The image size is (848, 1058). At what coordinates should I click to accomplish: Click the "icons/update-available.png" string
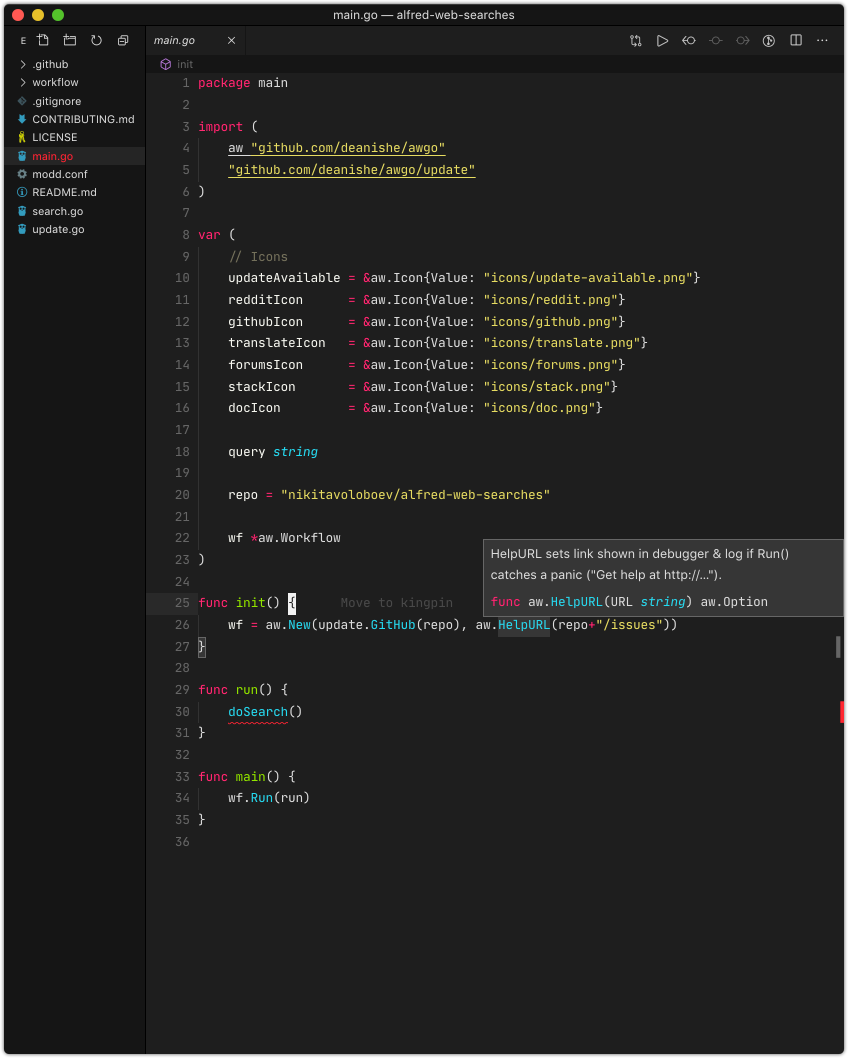pos(588,278)
